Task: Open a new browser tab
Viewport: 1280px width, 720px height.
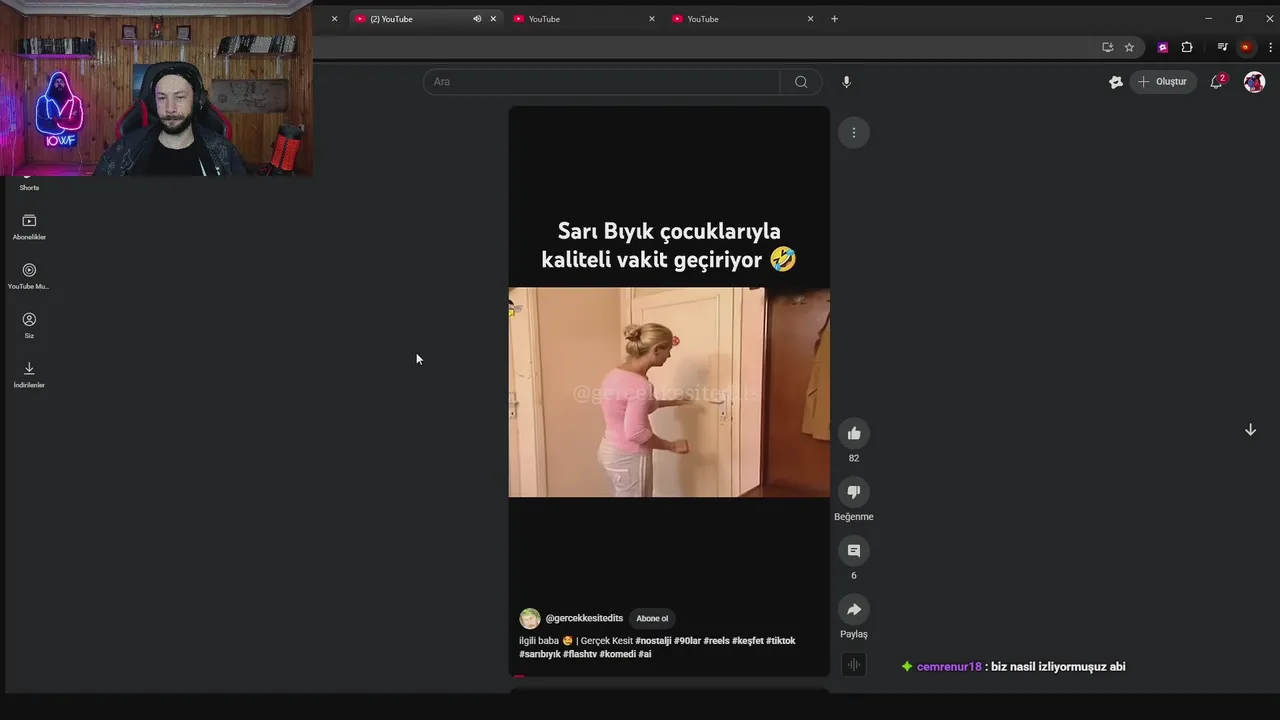Action: click(834, 19)
